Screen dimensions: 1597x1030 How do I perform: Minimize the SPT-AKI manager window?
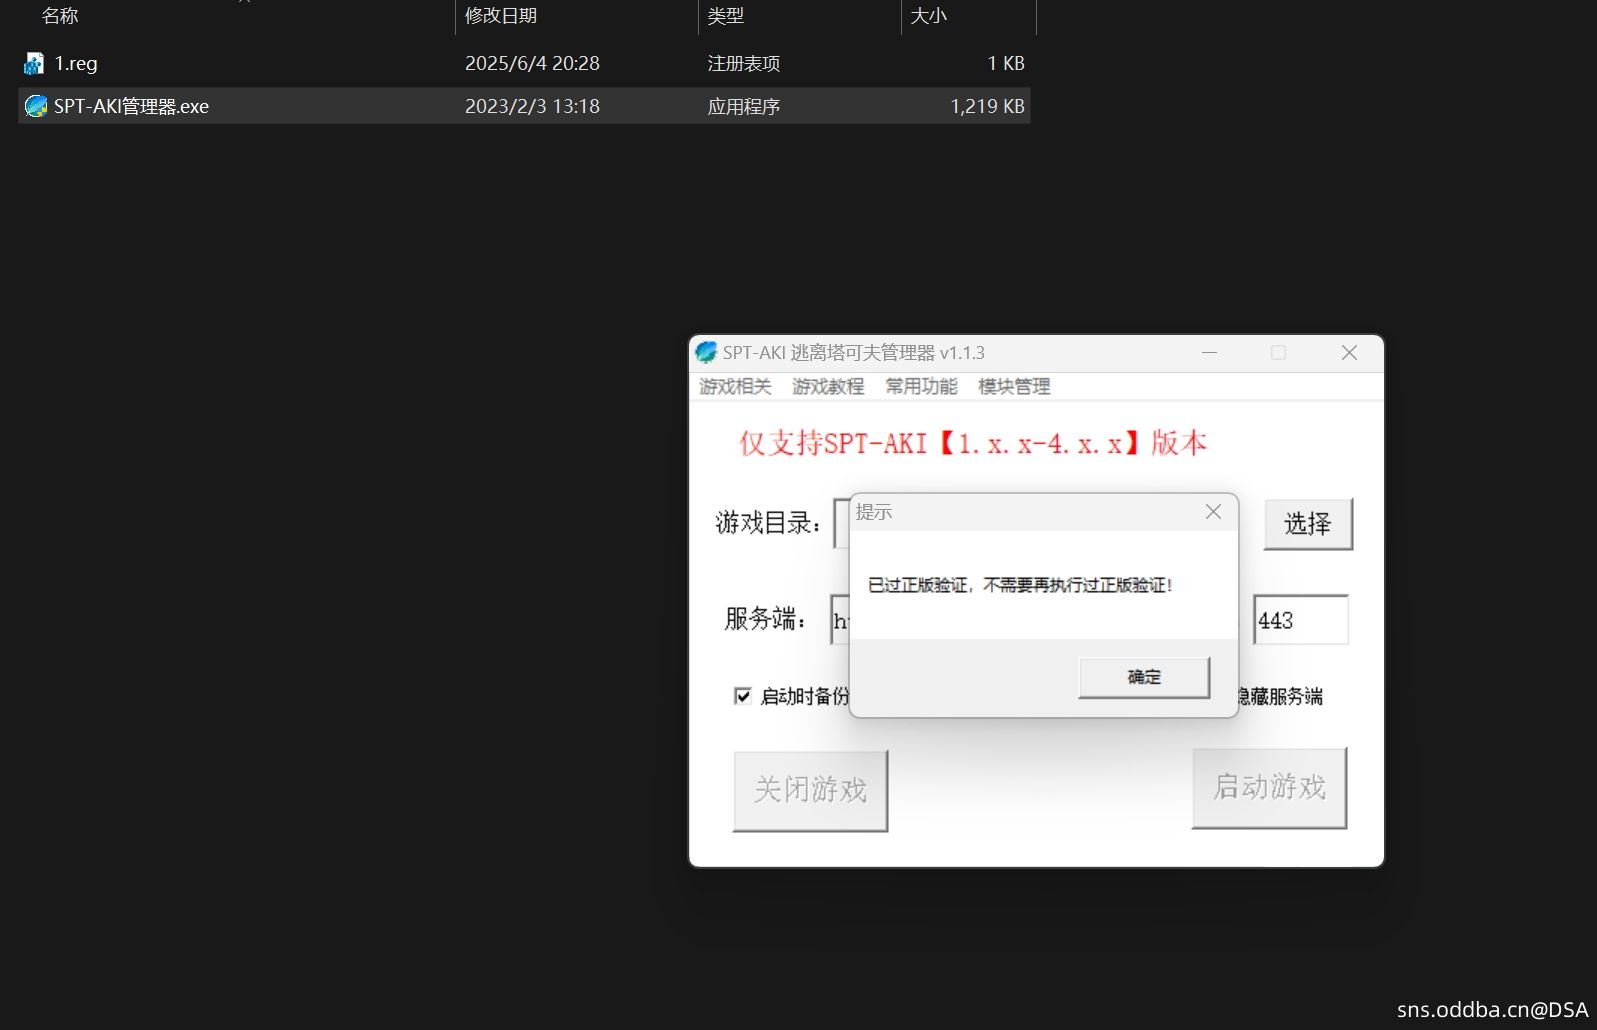[1209, 353]
